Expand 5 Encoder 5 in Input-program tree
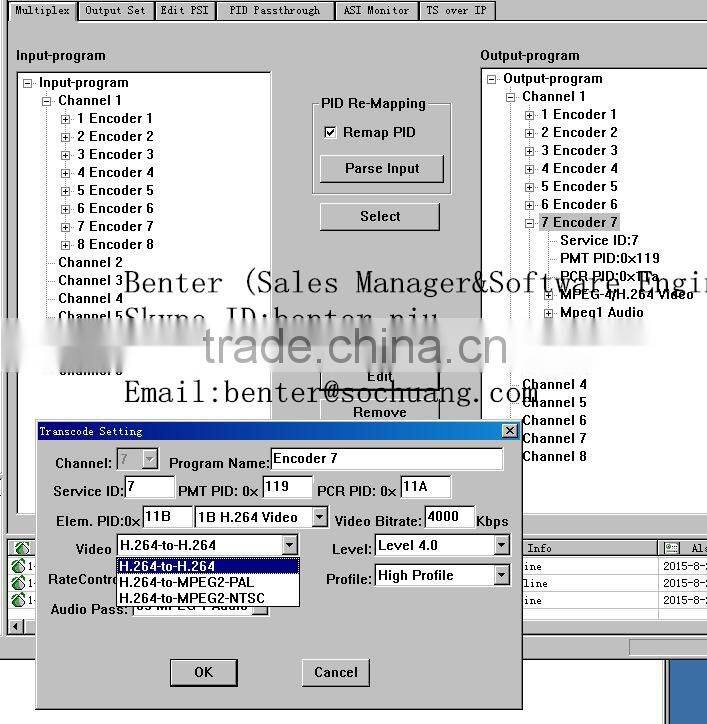Viewport: 707px width, 724px height. (x=66, y=191)
